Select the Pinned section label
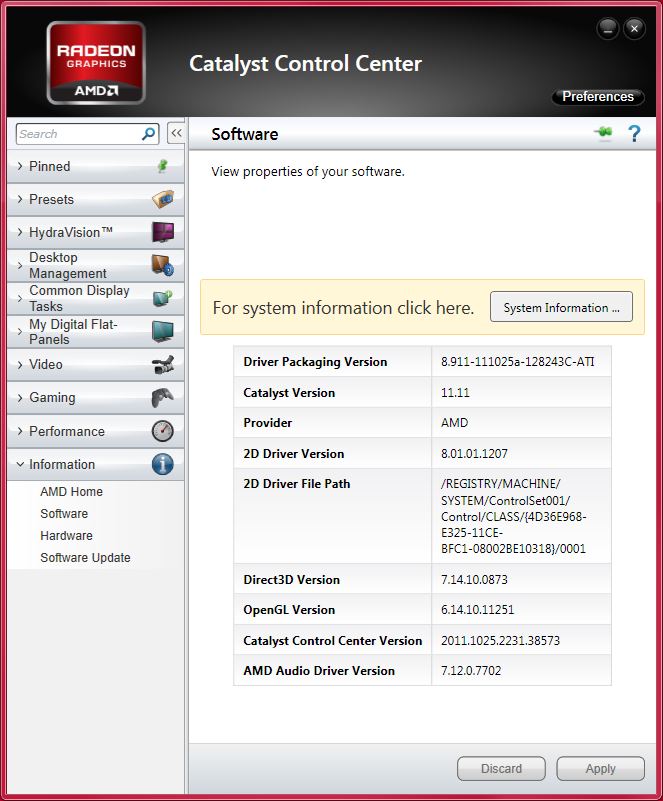663x801 pixels. [x=50, y=166]
